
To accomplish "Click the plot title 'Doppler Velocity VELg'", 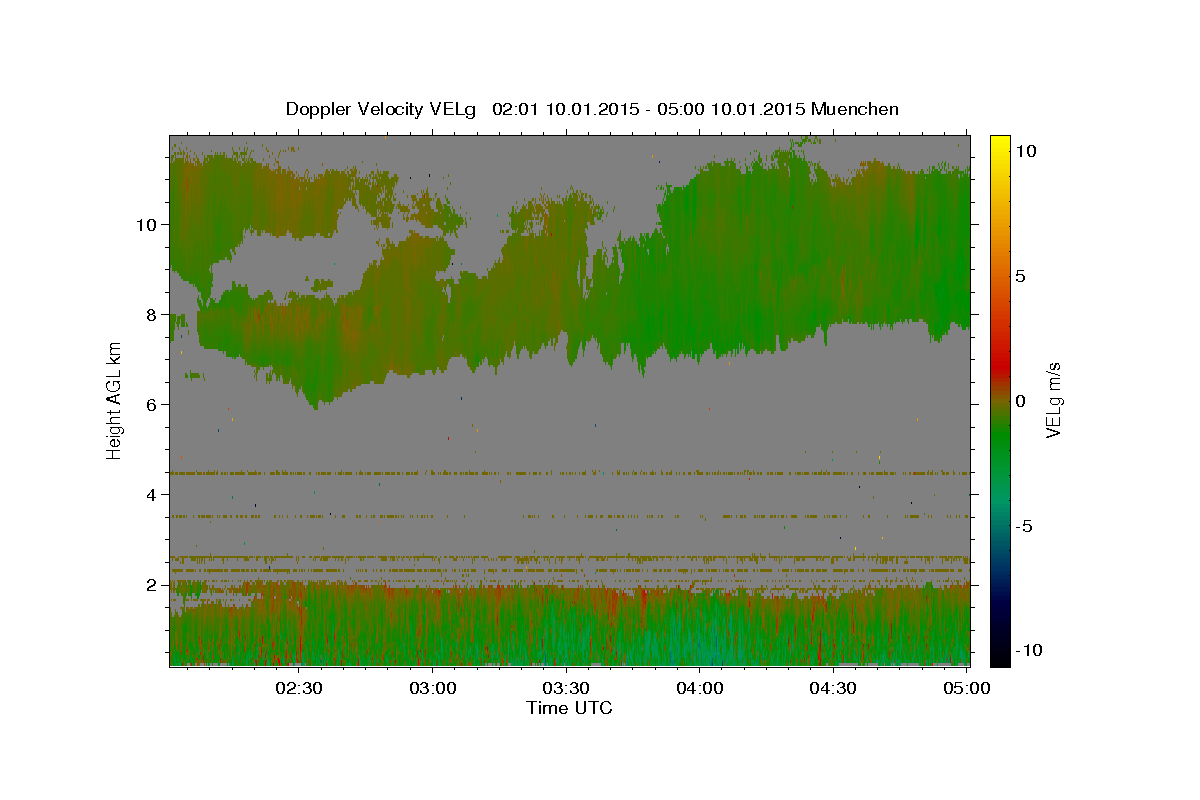I will point(381,109).
